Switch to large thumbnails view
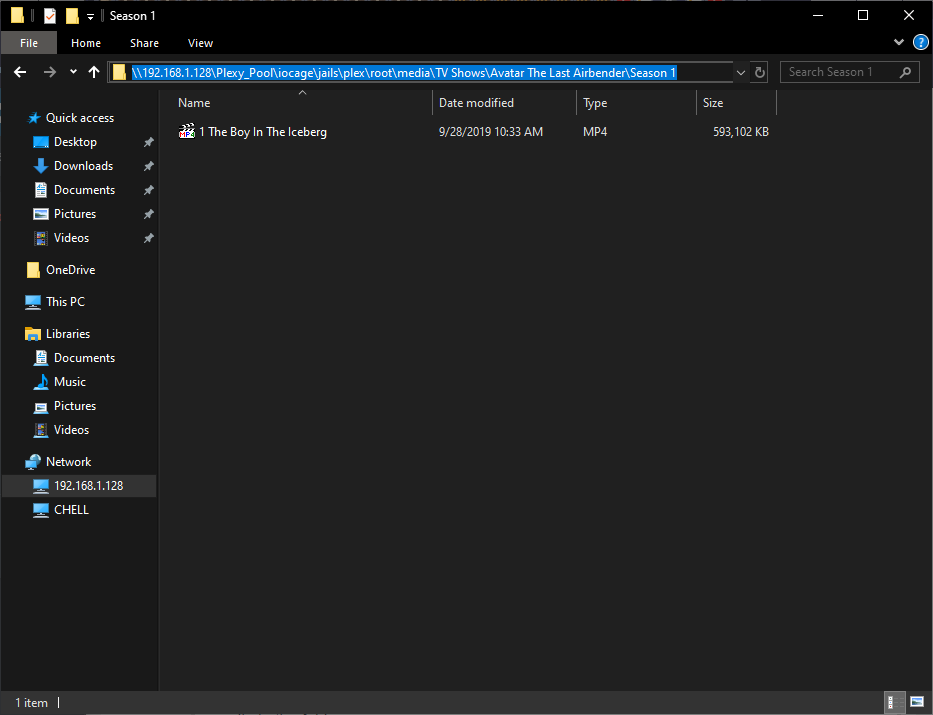The width and height of the screenshot is (933, 715). (x=915, y=702)
